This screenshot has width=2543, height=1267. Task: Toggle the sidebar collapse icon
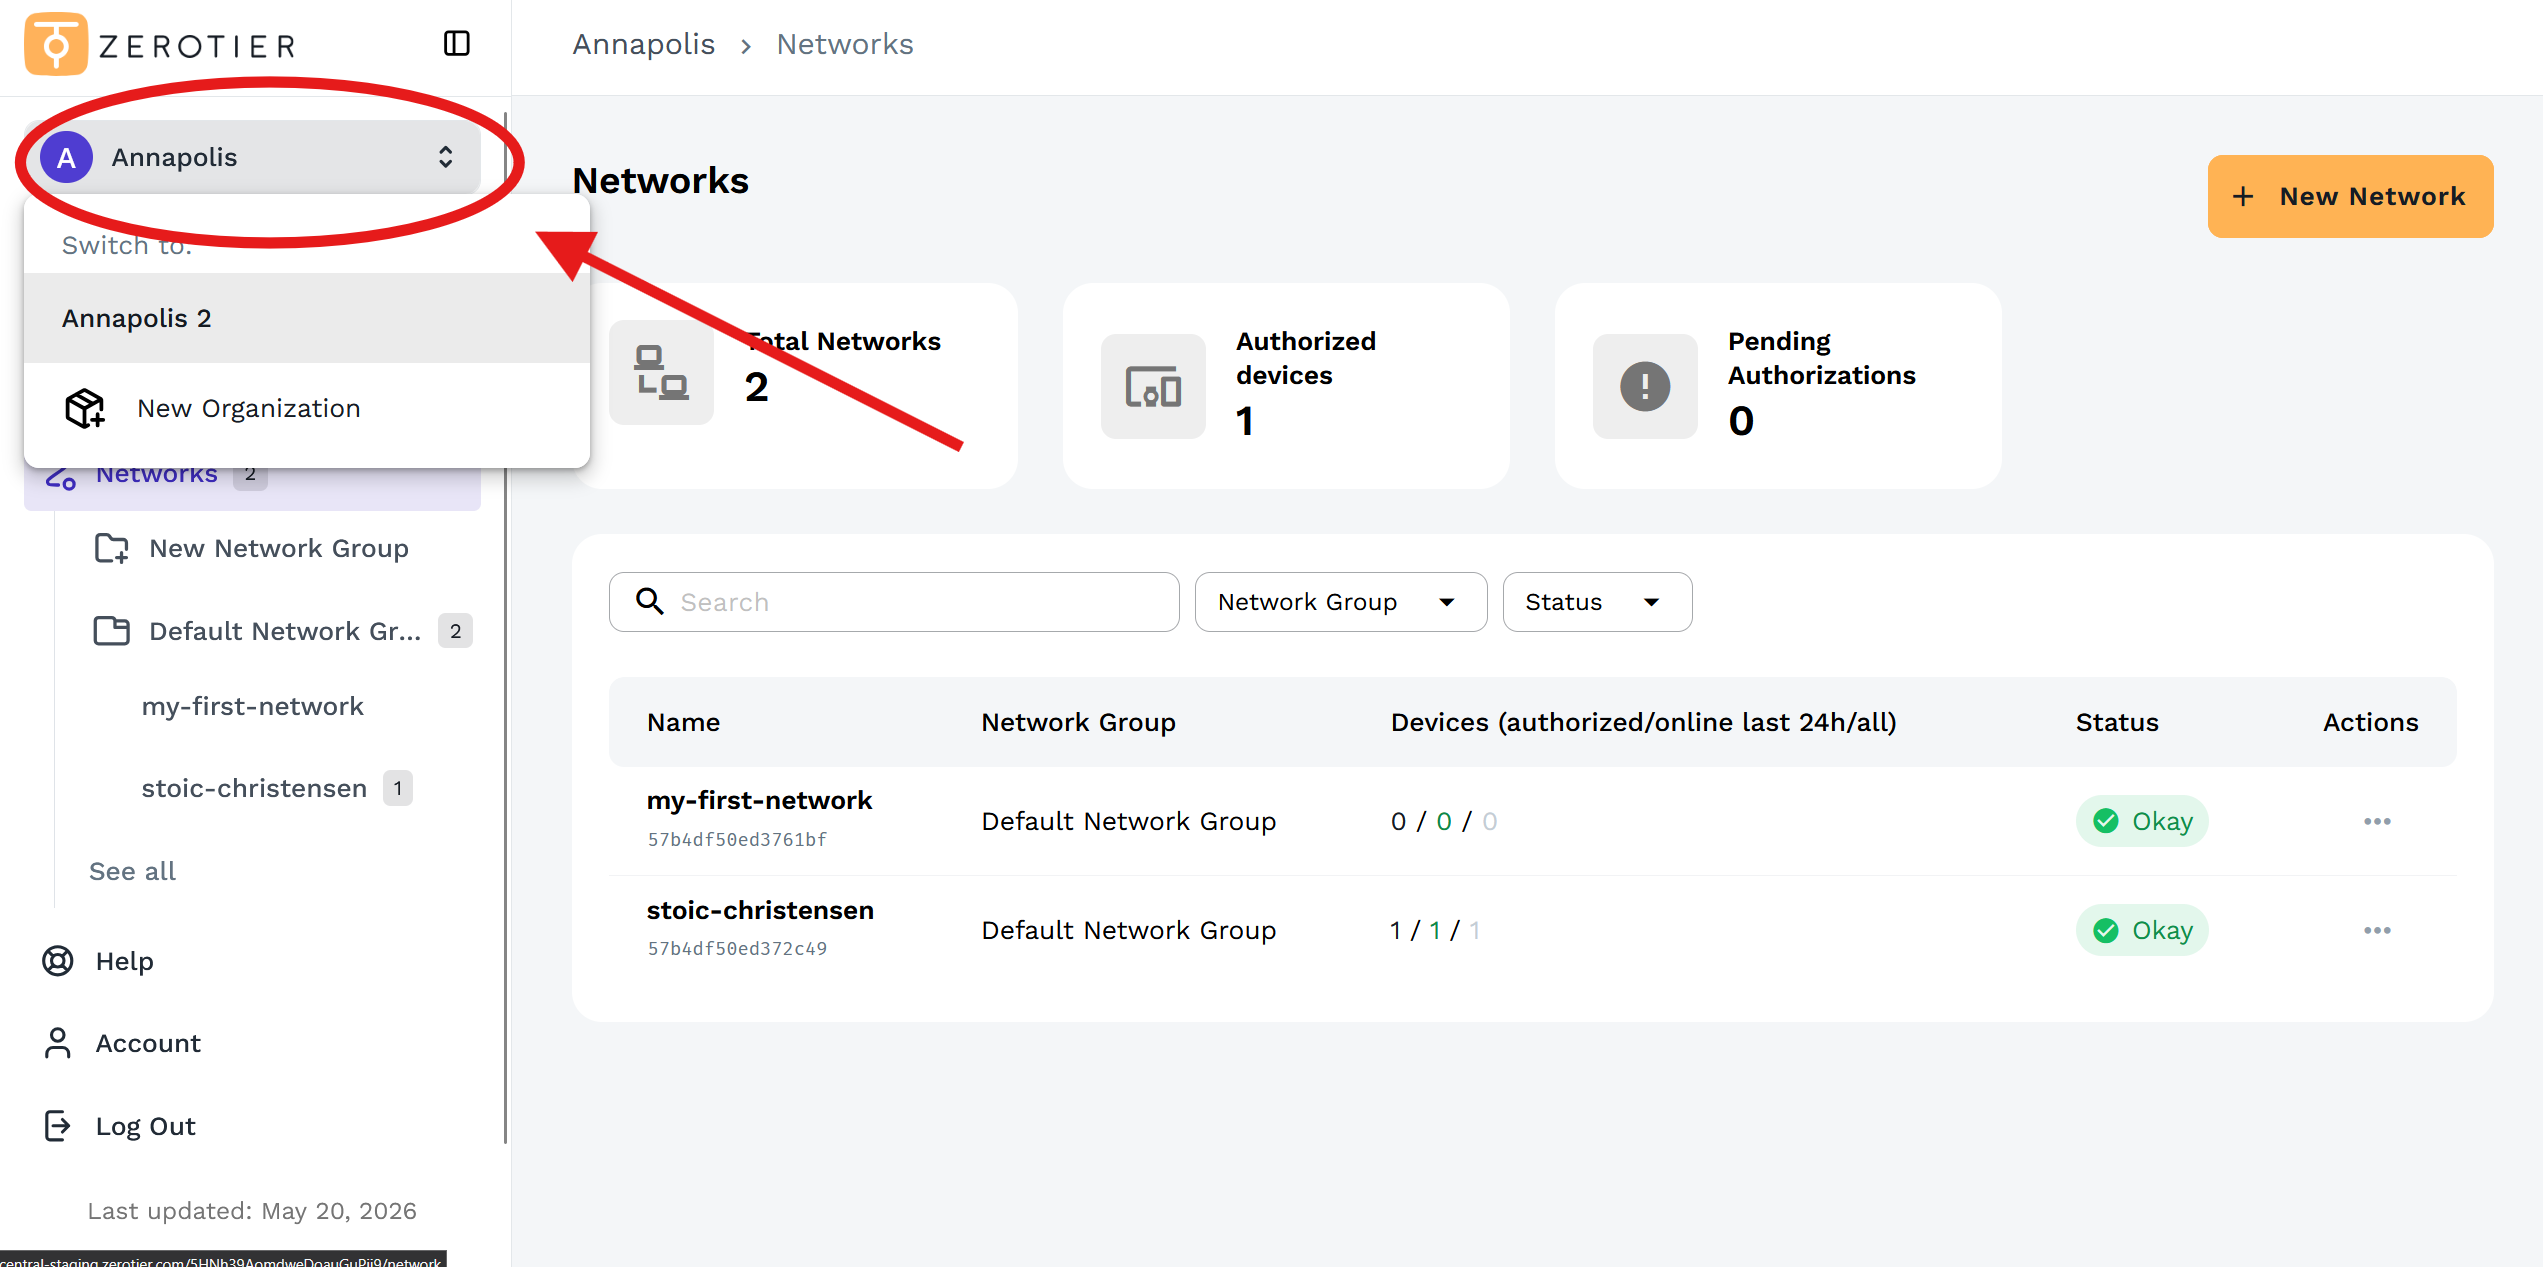(457, 43)
